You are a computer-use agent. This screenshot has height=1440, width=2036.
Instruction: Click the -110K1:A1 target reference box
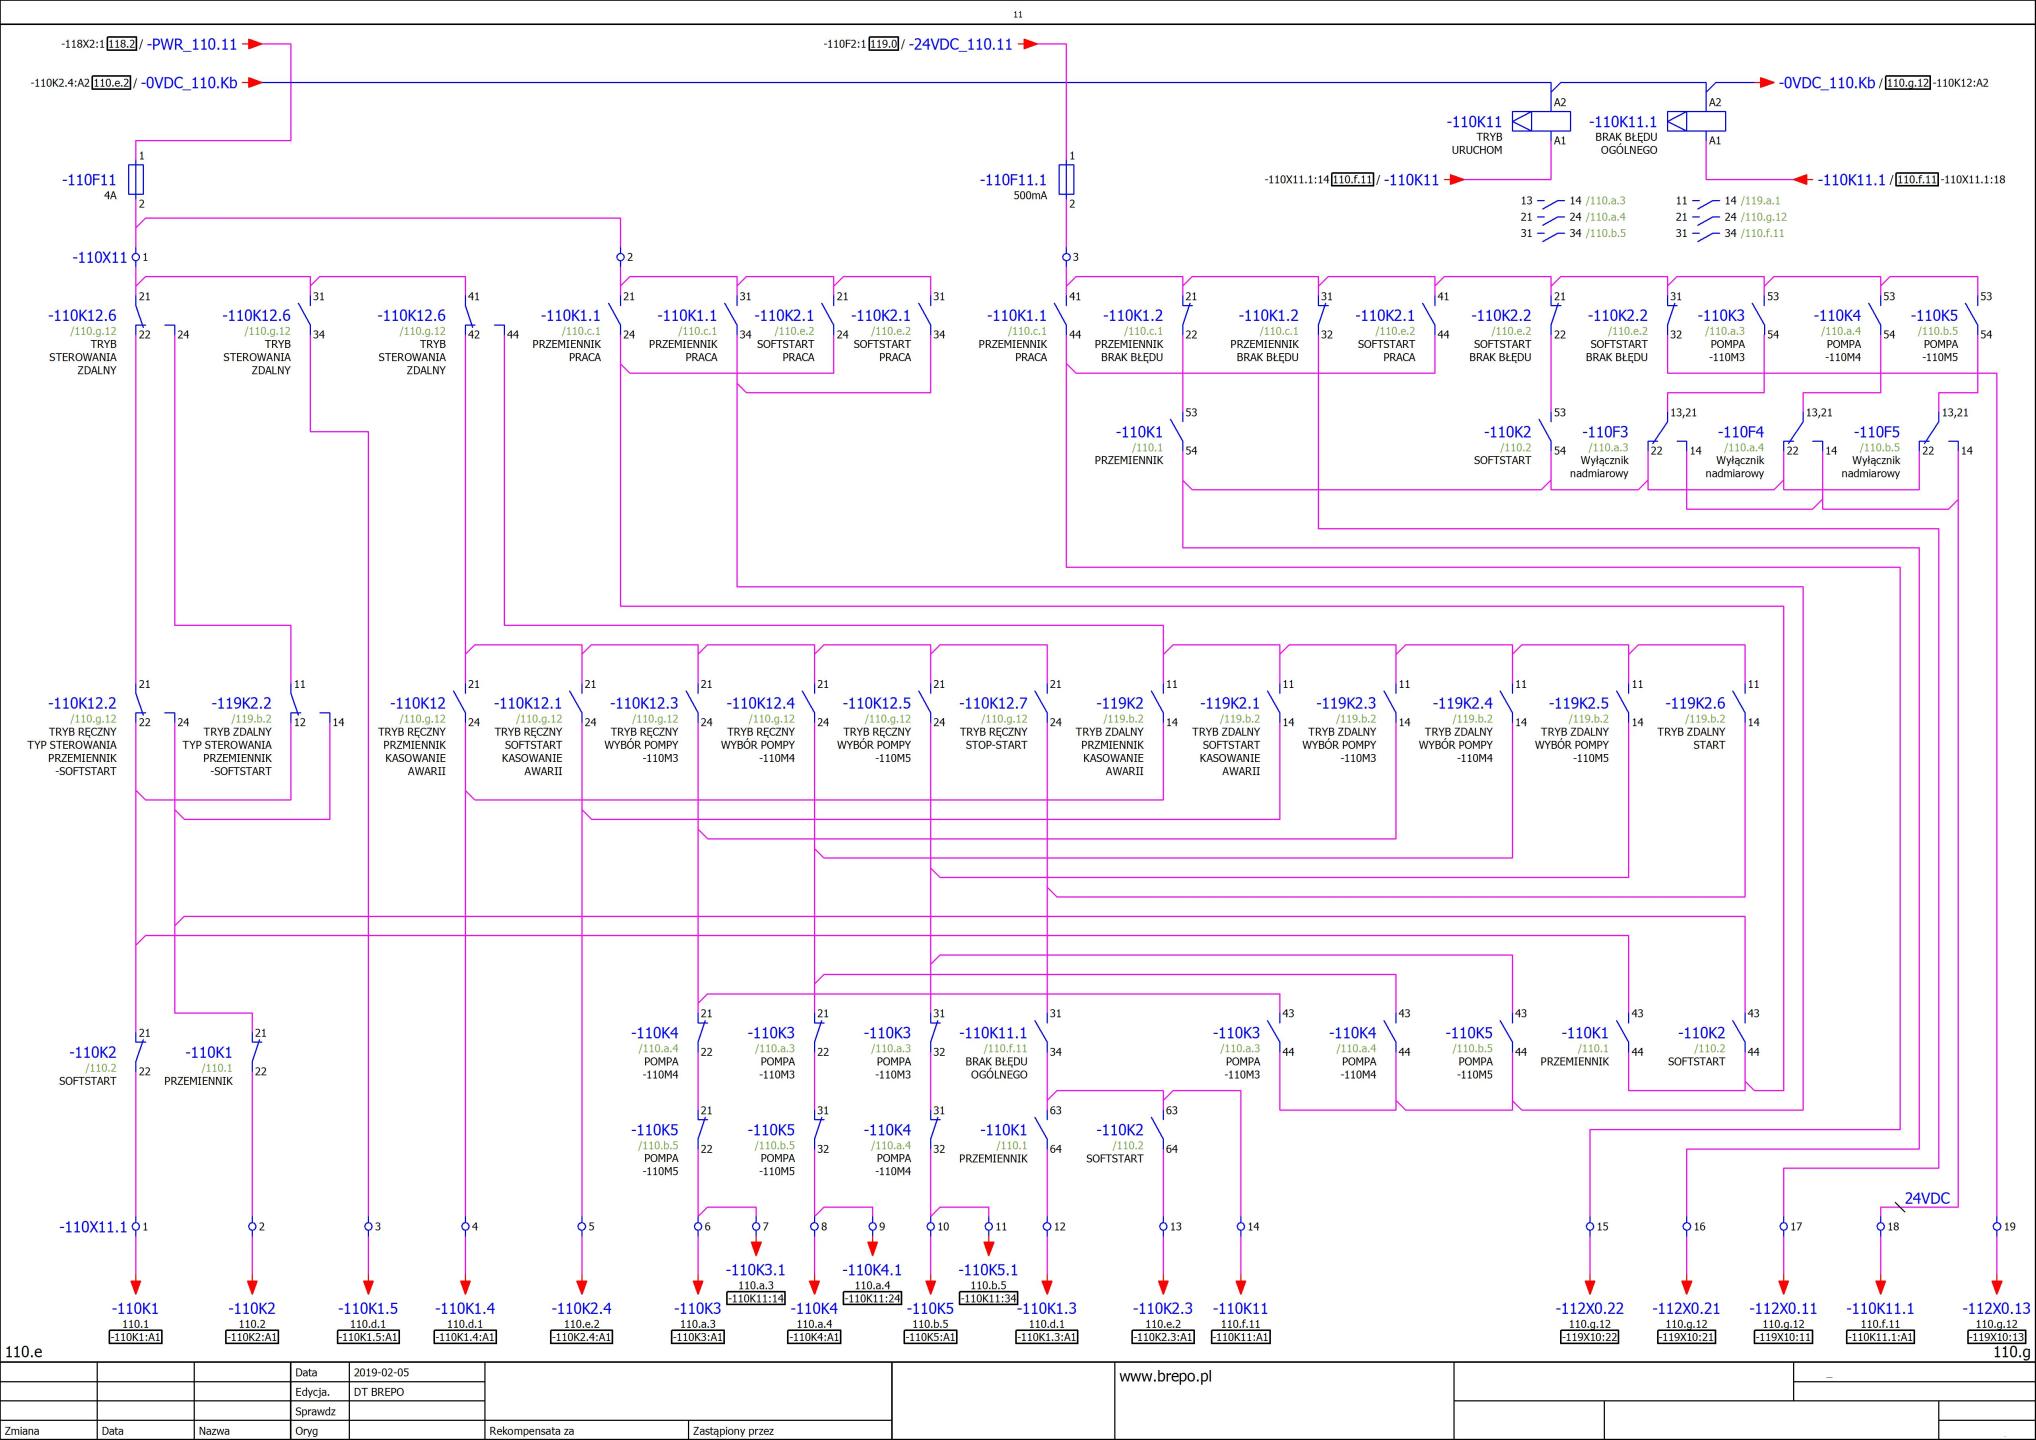pyautogui.click(x=136, y=1337)
